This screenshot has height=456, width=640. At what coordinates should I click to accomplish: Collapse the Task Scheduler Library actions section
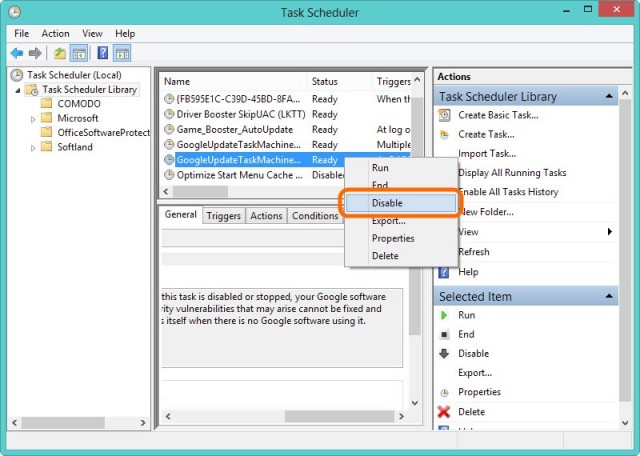[x=609, y=96]
